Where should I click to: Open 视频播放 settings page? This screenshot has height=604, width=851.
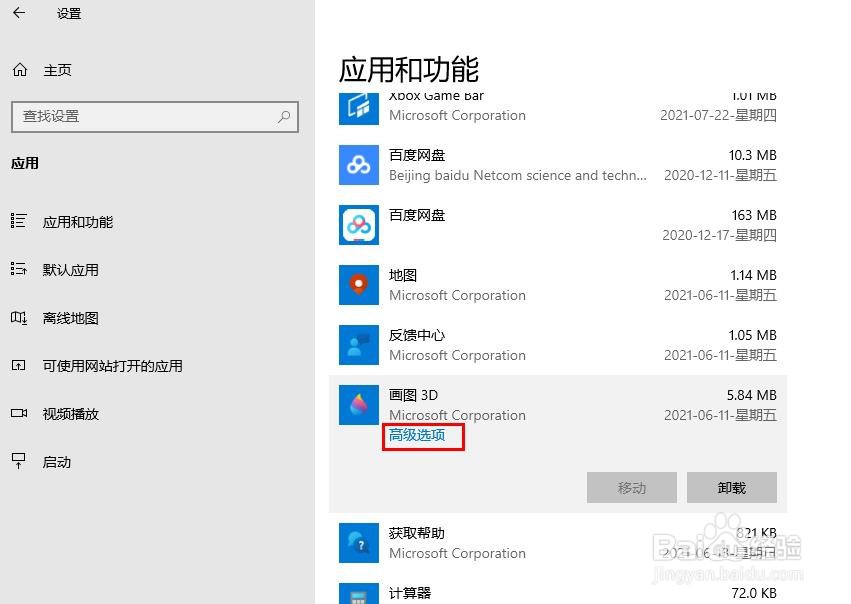(x=71, y=414)
